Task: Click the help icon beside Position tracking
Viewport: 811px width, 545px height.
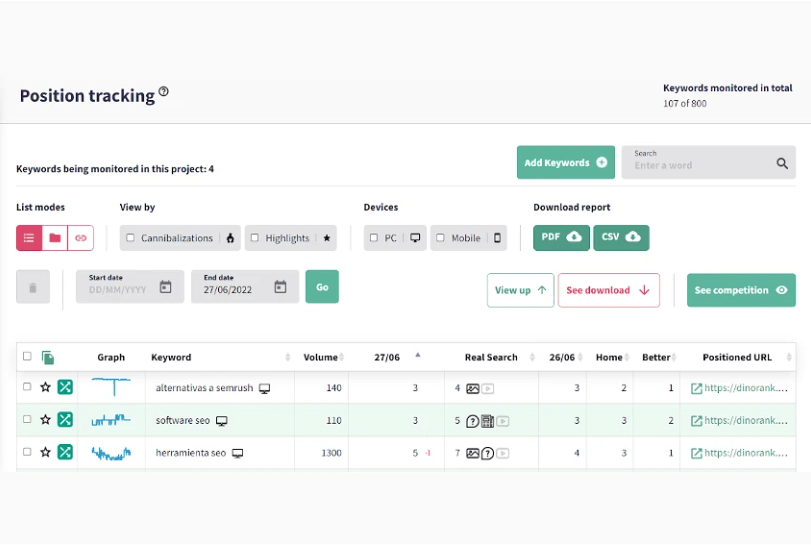Action: pos(164,92)
